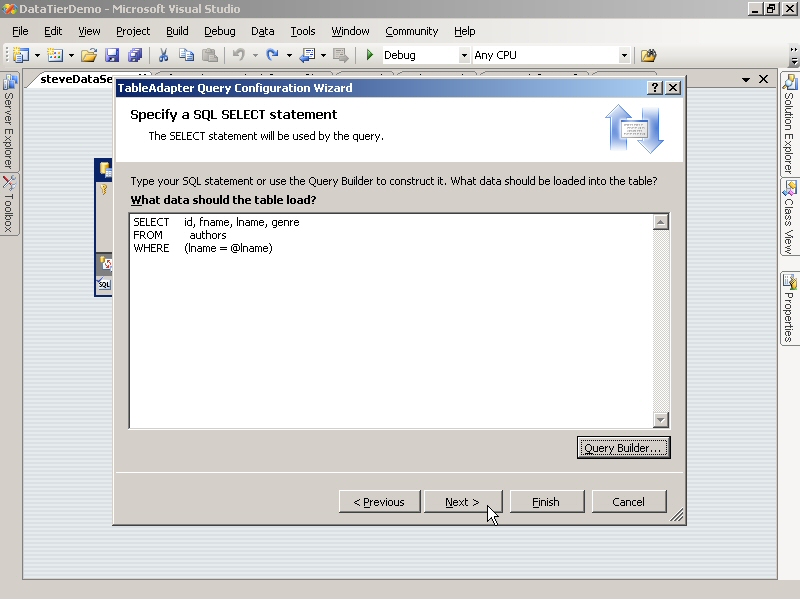800x600 pixels.
Task: Expand the Undo history dropdown arrow
Action: pyautogui.click(x=255, y=55)
